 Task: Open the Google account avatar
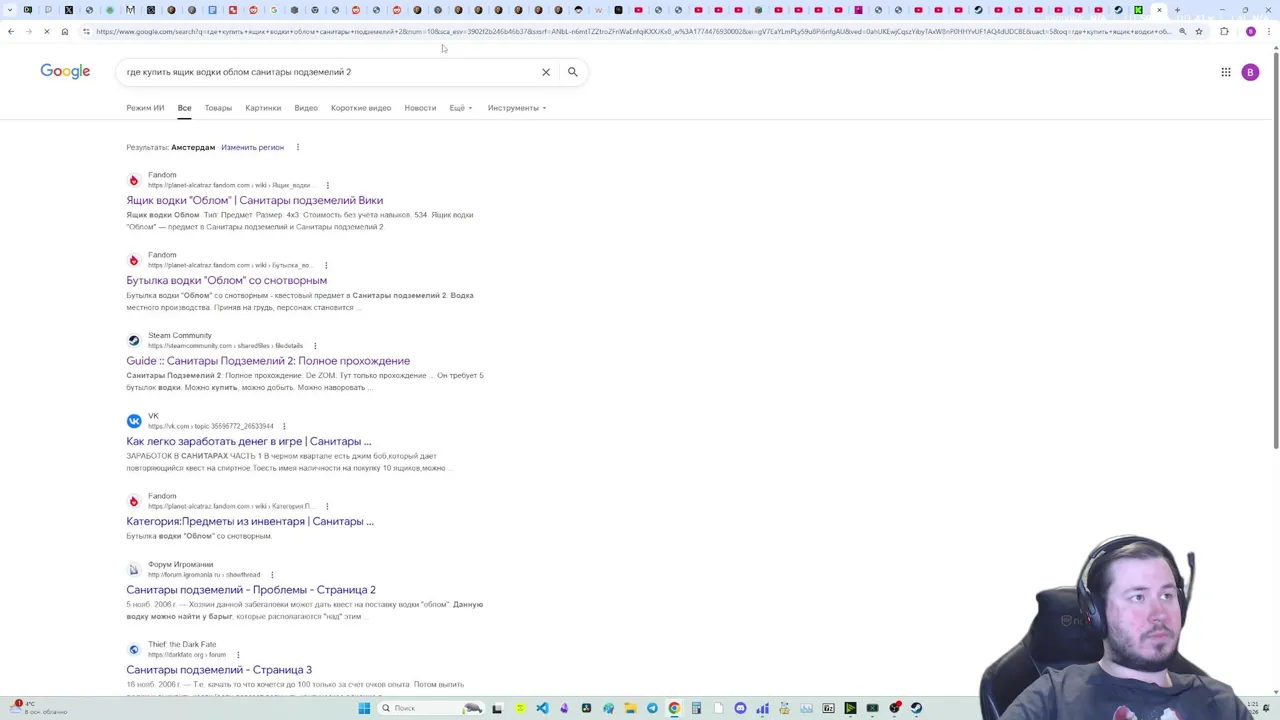(x=1250, y=72)
